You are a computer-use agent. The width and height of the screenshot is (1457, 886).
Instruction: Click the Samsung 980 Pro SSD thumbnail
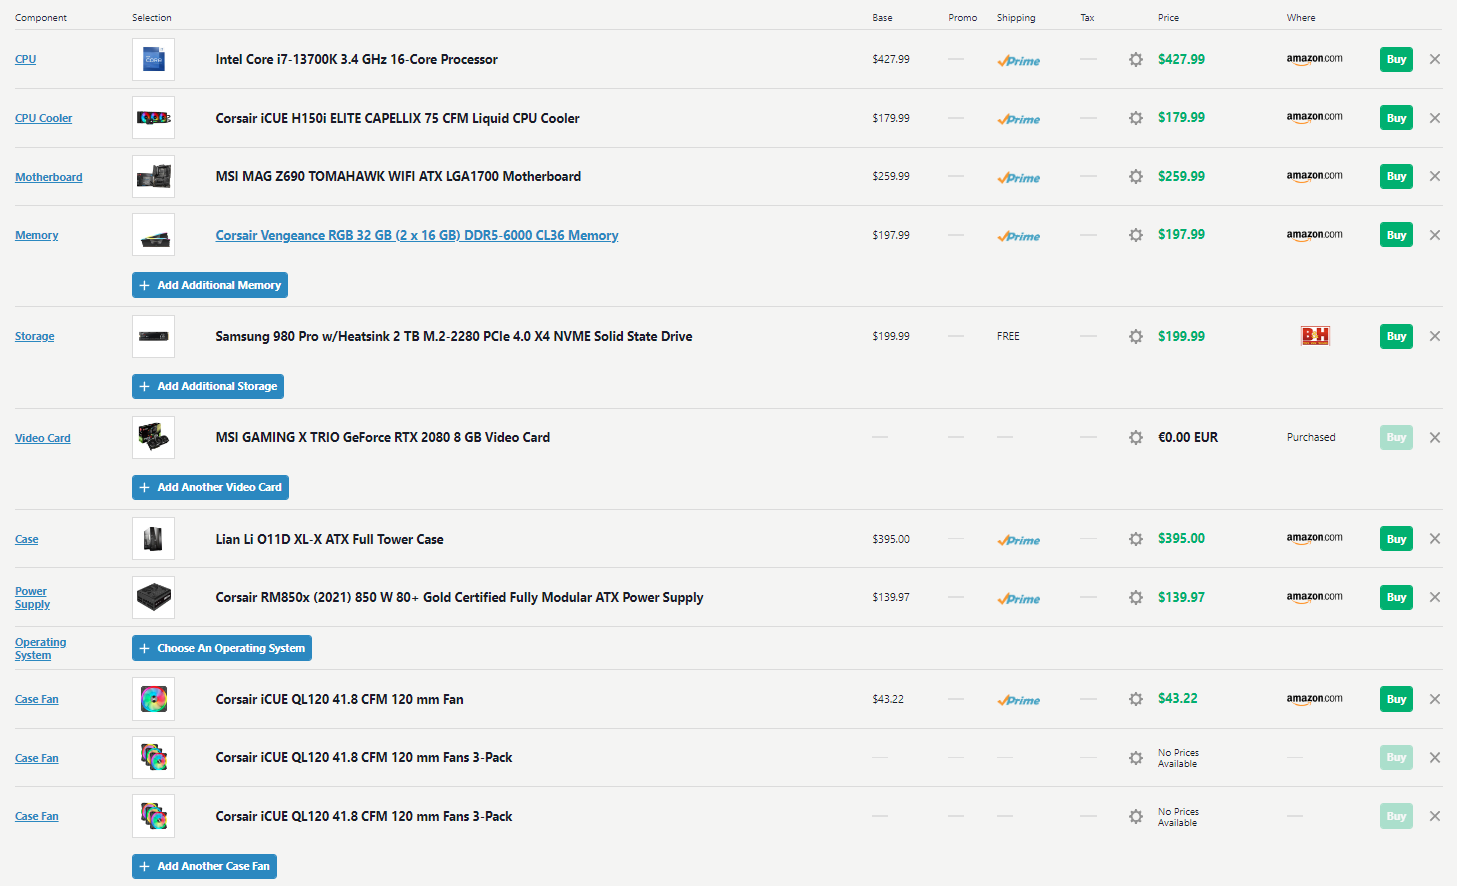pyautogui.click(x=153, y=336)
